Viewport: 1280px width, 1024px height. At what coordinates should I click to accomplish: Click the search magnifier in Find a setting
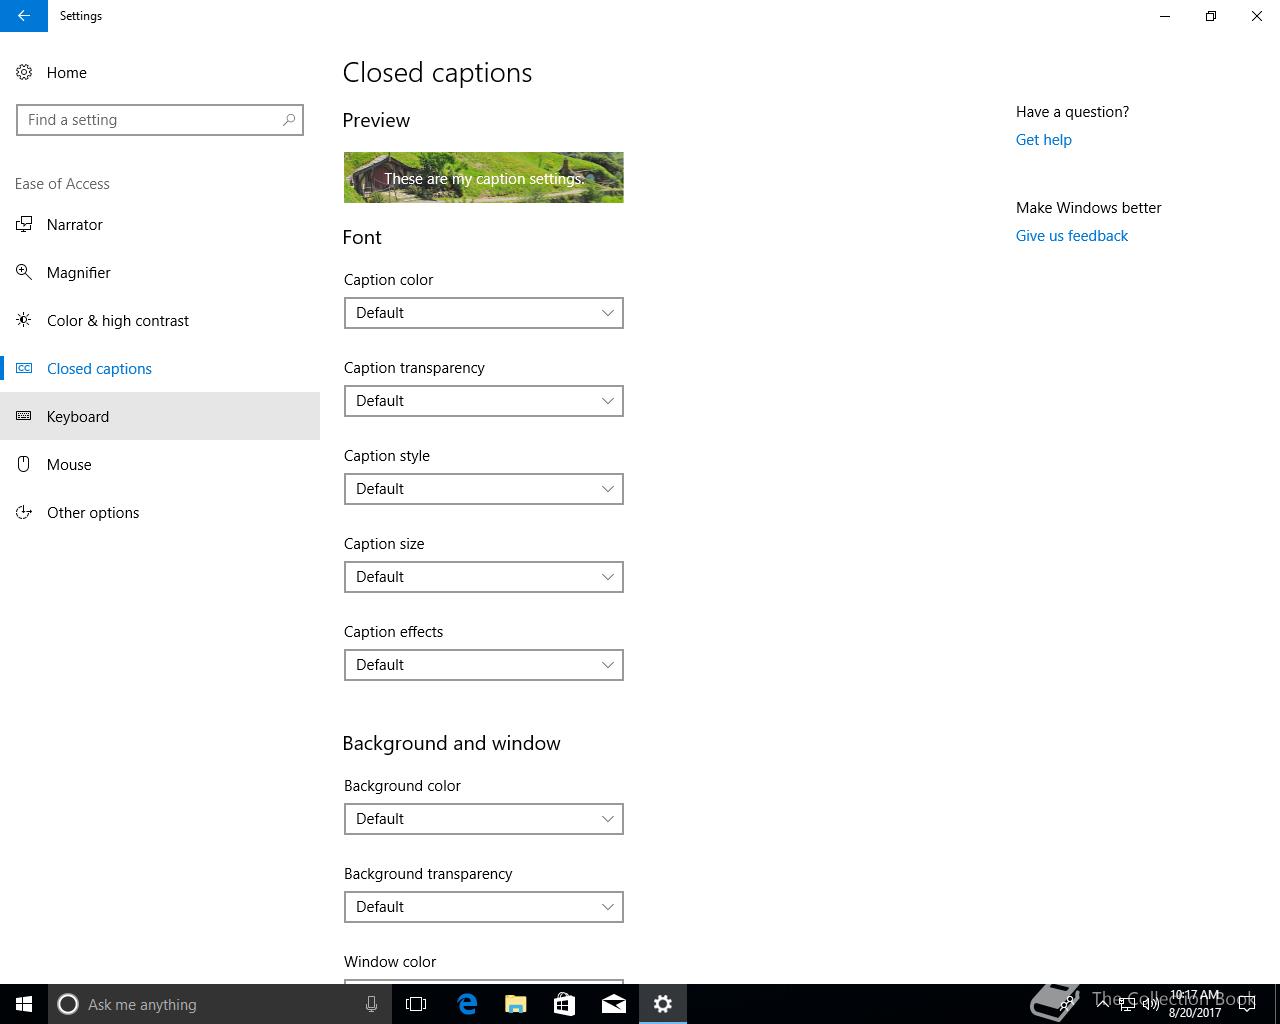tap(289, 120)
